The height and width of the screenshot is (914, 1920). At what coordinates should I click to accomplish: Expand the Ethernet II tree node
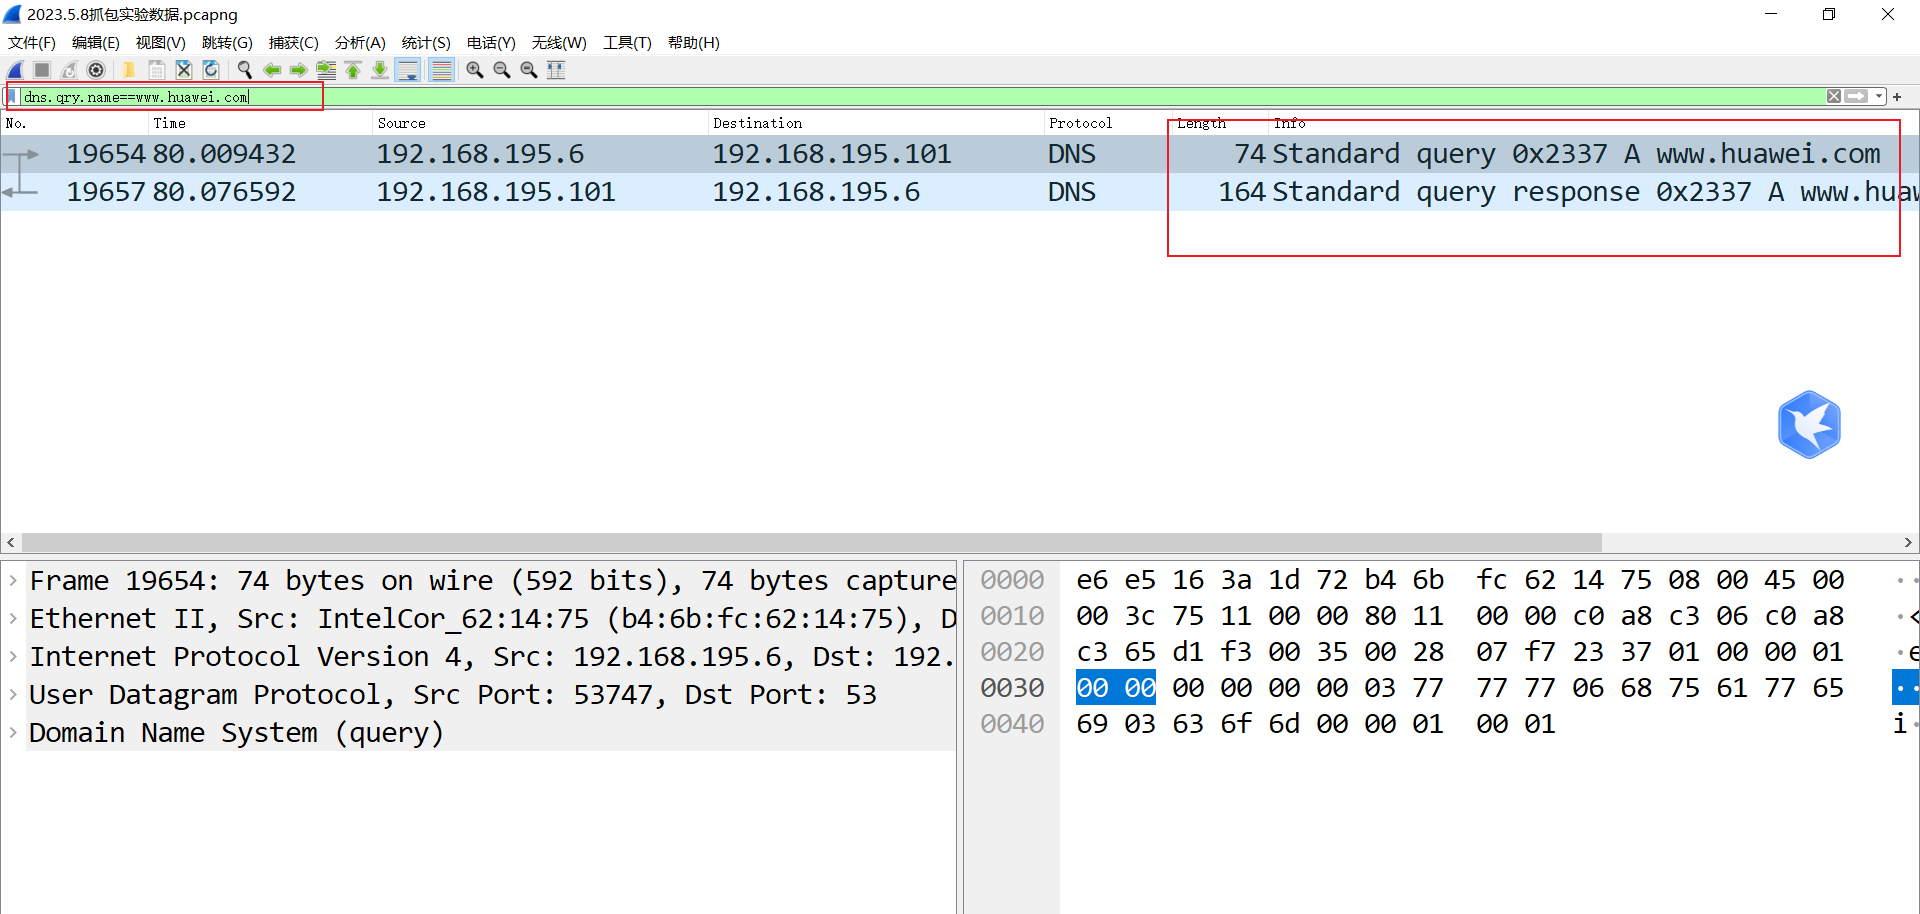point(13,618)
